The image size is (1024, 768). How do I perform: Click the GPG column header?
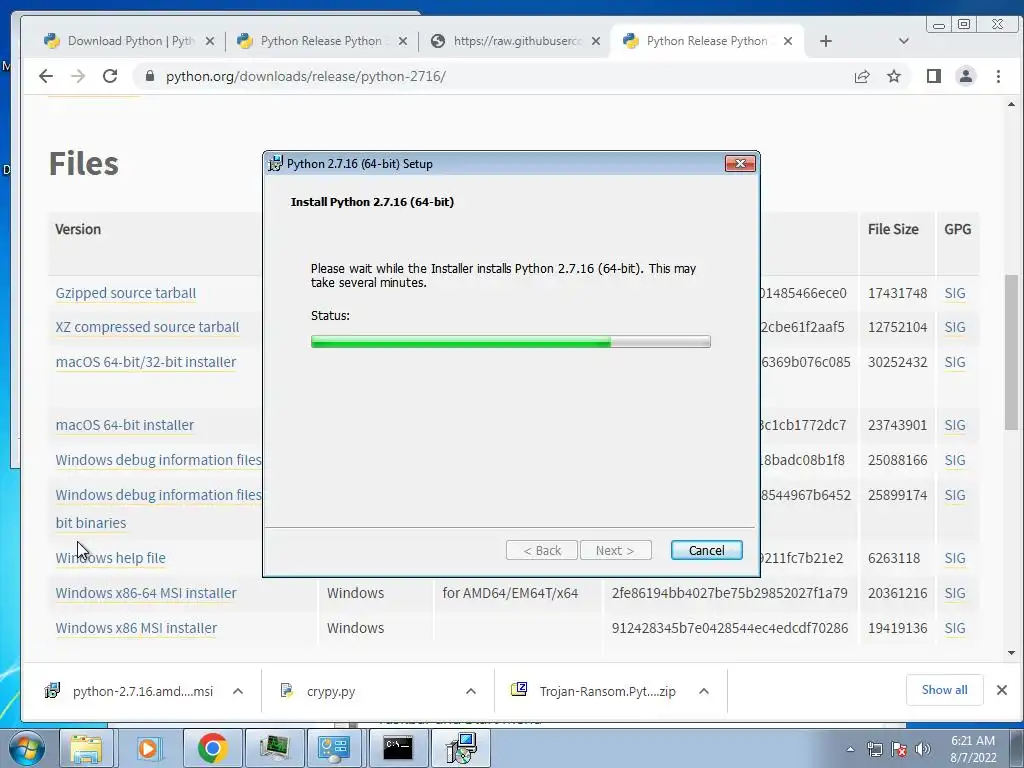tap(957, 229)
